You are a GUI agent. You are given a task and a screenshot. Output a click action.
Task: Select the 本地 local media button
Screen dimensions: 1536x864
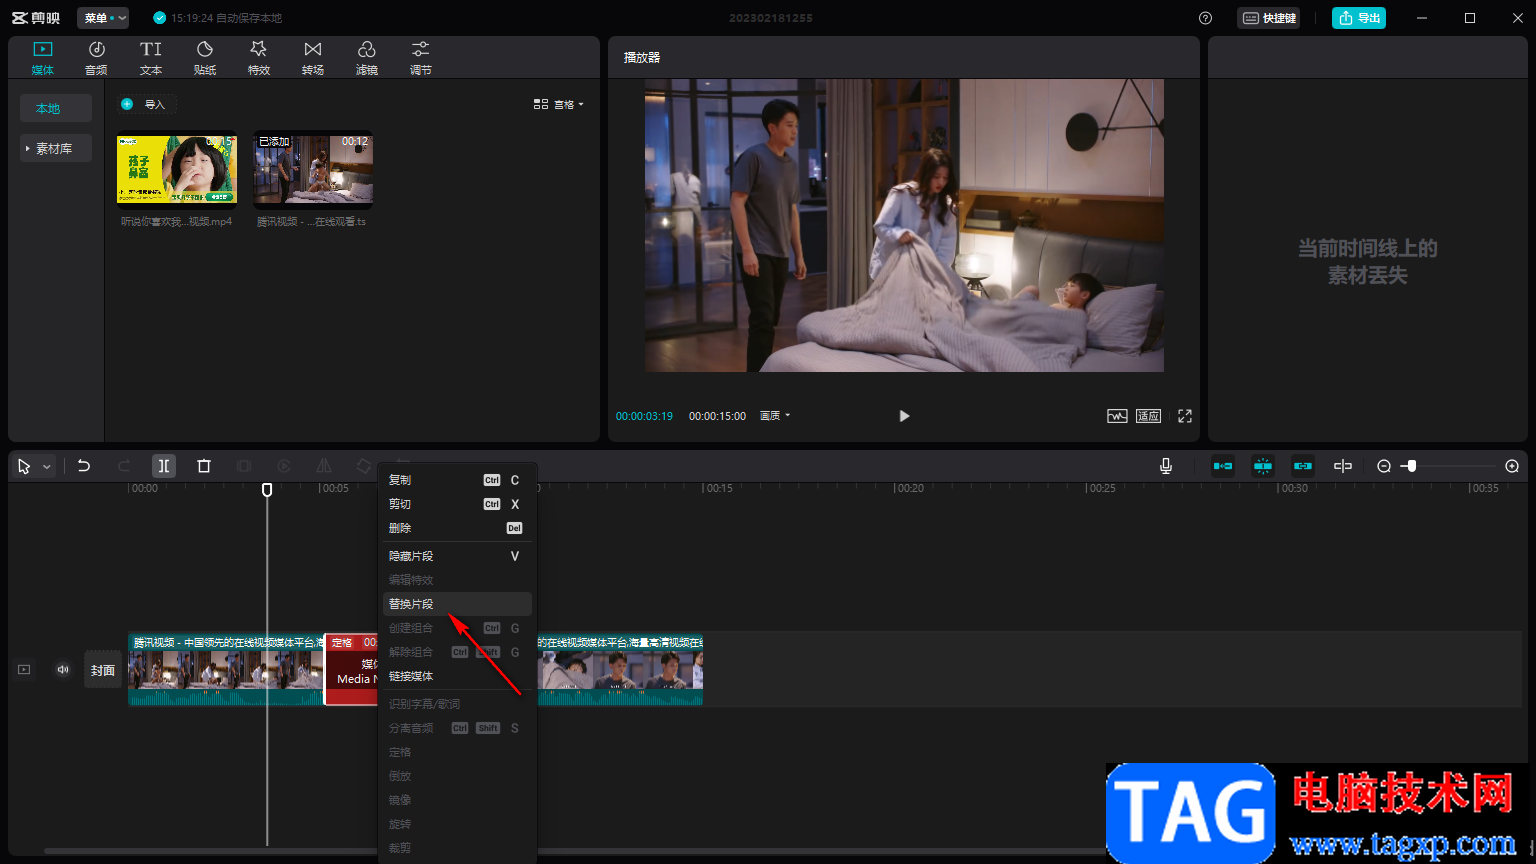click(56, 108)
